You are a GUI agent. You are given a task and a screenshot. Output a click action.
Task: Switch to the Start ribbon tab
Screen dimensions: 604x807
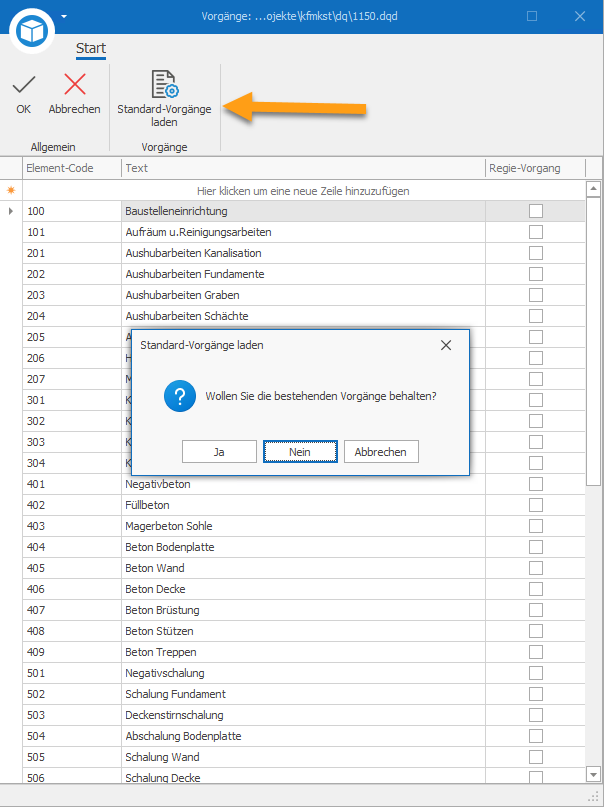click(91, 48)
